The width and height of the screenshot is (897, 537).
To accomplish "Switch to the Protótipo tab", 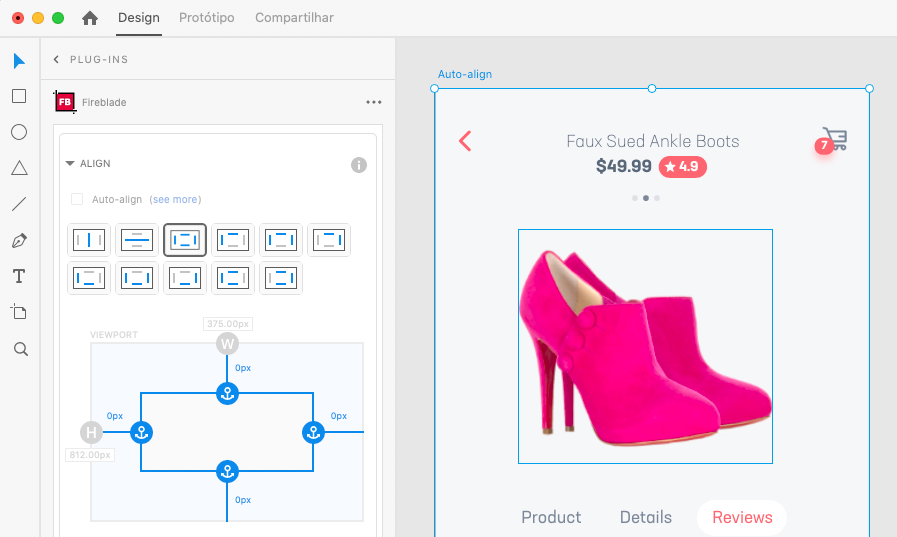I will tap(207, 18).
